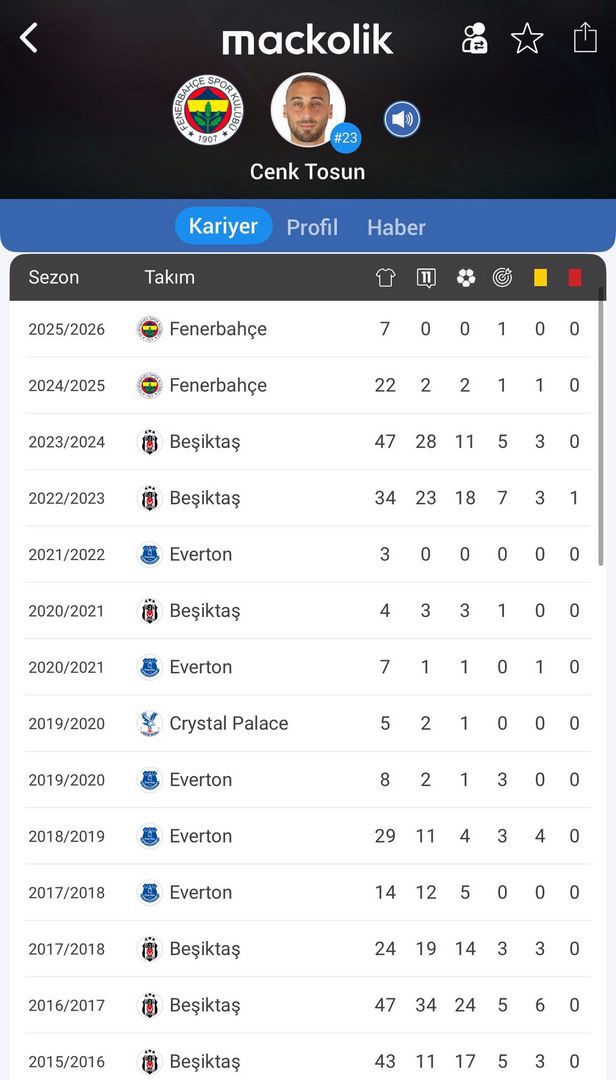Tap the goals ball column icon

click(465, 278)
